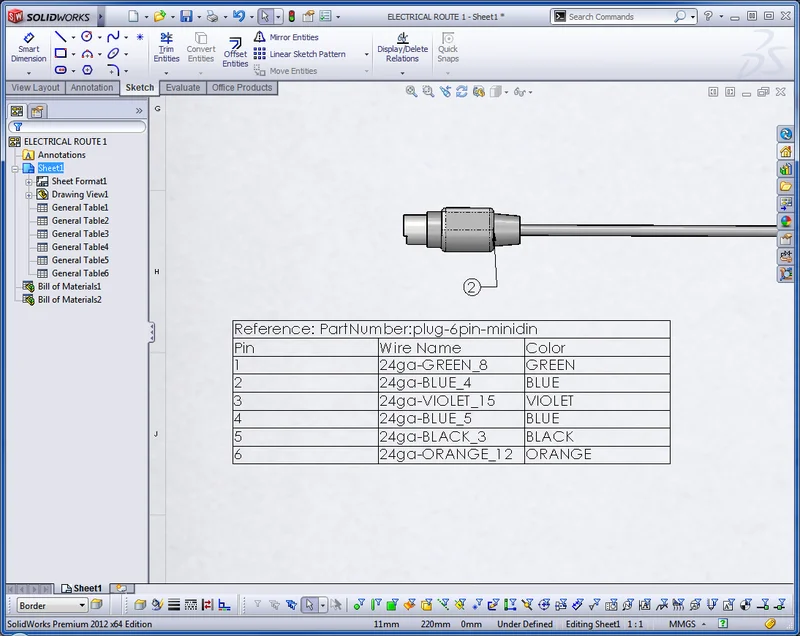
Task: Expand the Sheet Format1 node
Action: 29,181
